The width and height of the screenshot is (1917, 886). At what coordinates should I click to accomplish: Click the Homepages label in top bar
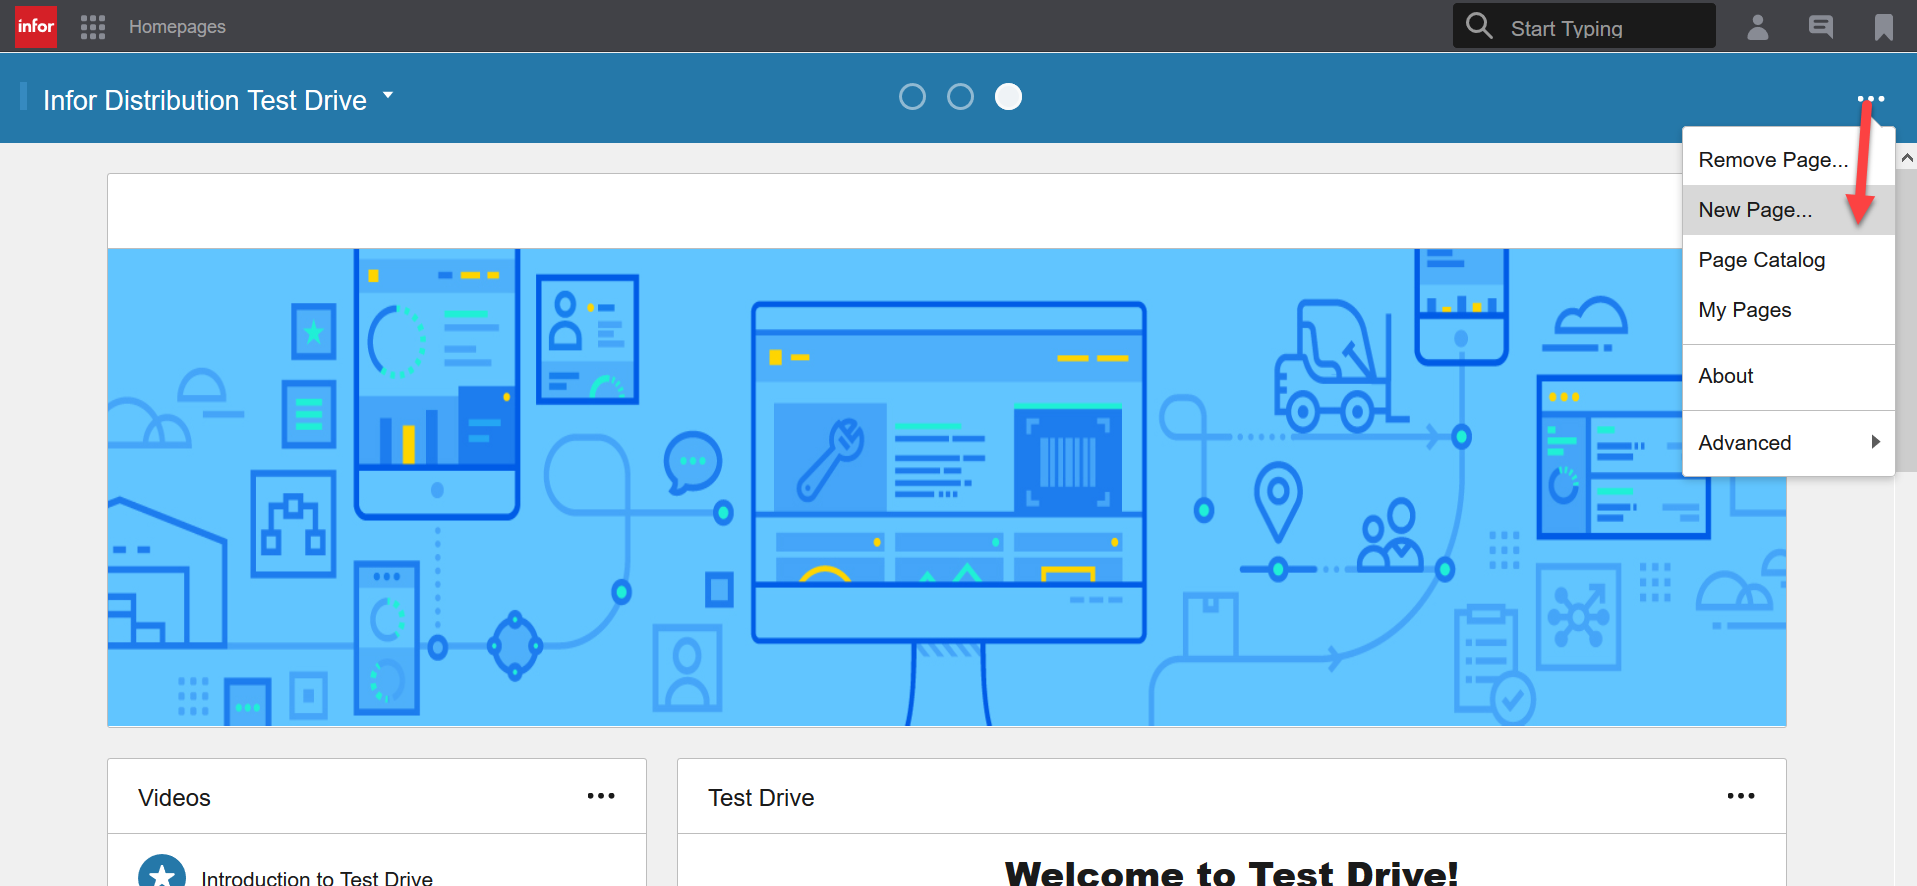click(177, 27)
